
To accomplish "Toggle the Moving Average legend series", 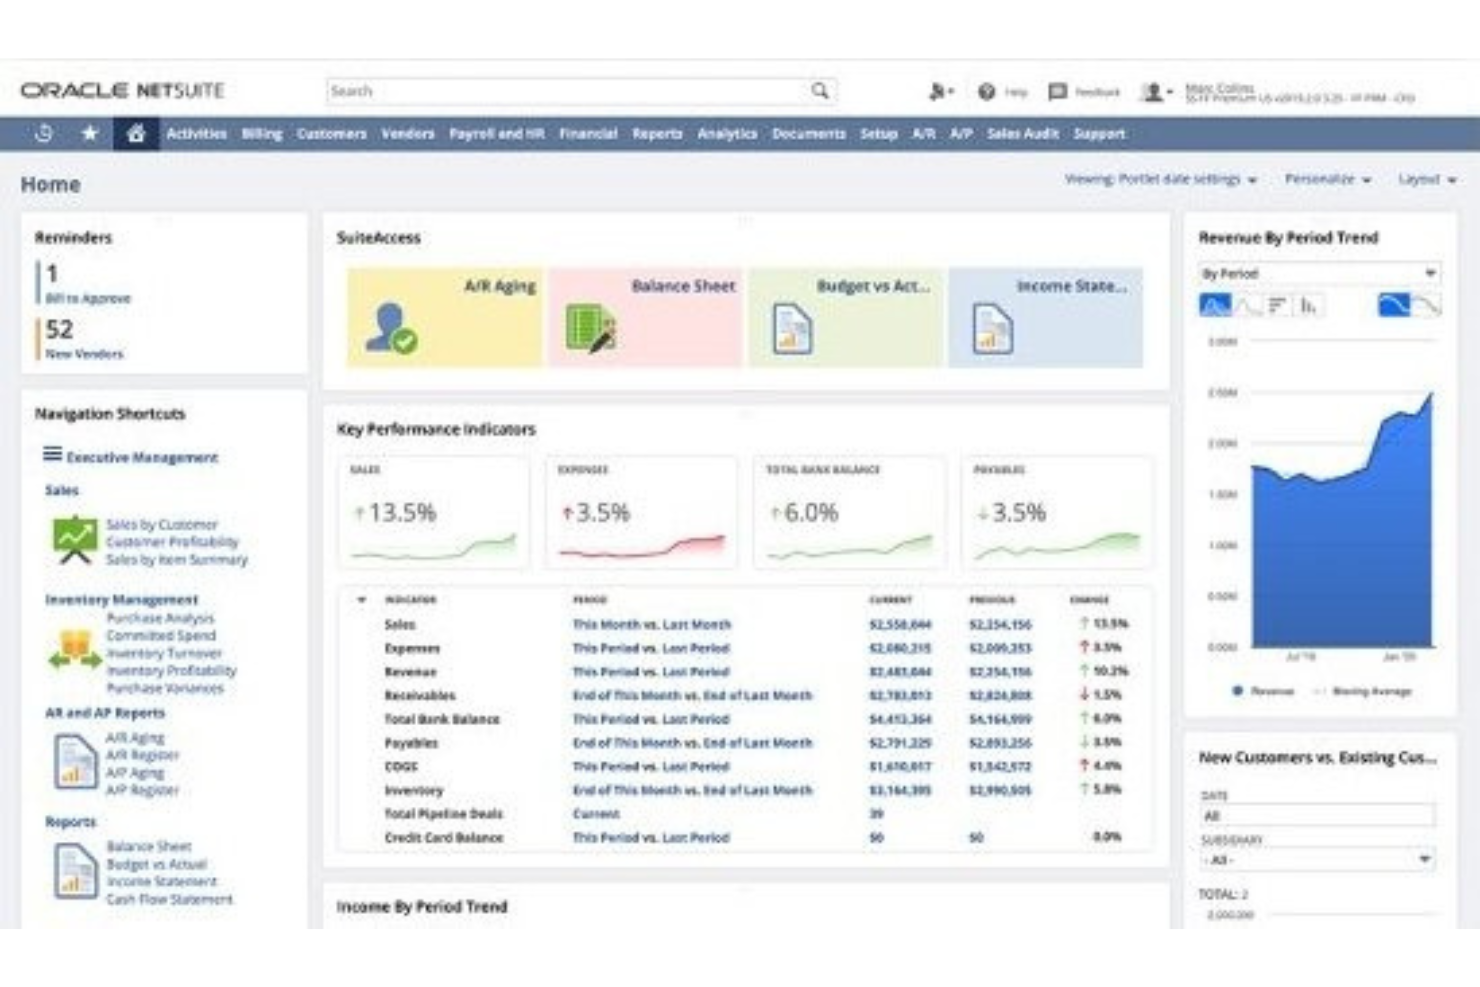I will 1362,691.
